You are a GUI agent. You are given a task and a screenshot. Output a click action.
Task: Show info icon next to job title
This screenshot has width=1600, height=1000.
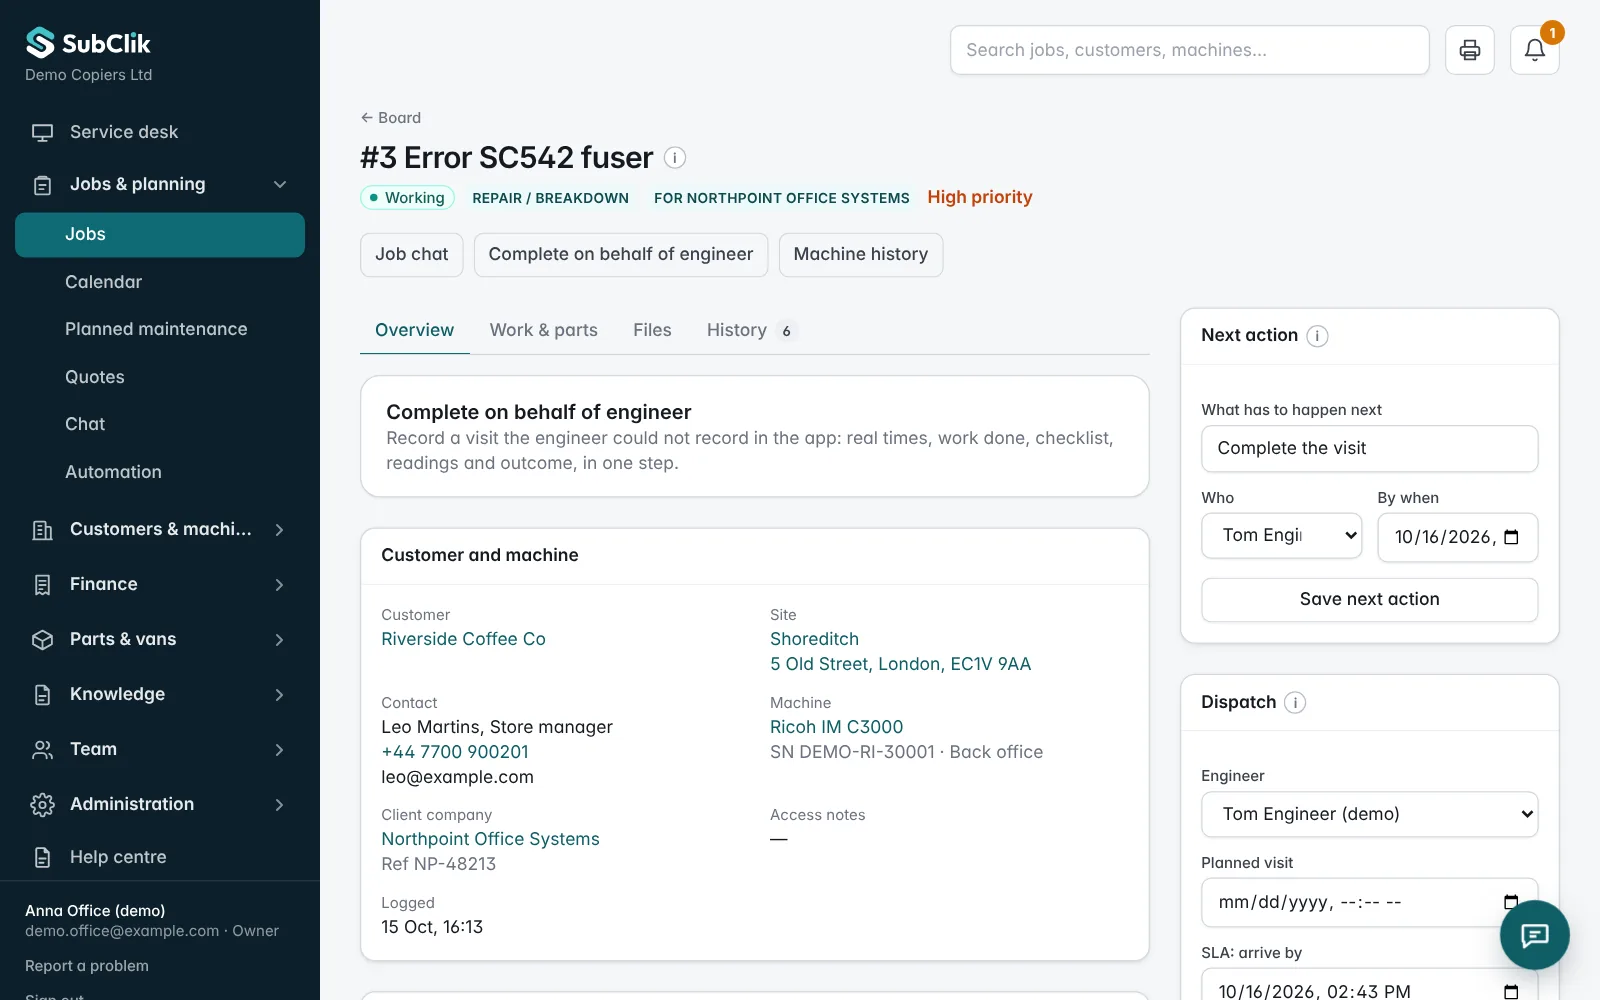[x=675, y=158]
